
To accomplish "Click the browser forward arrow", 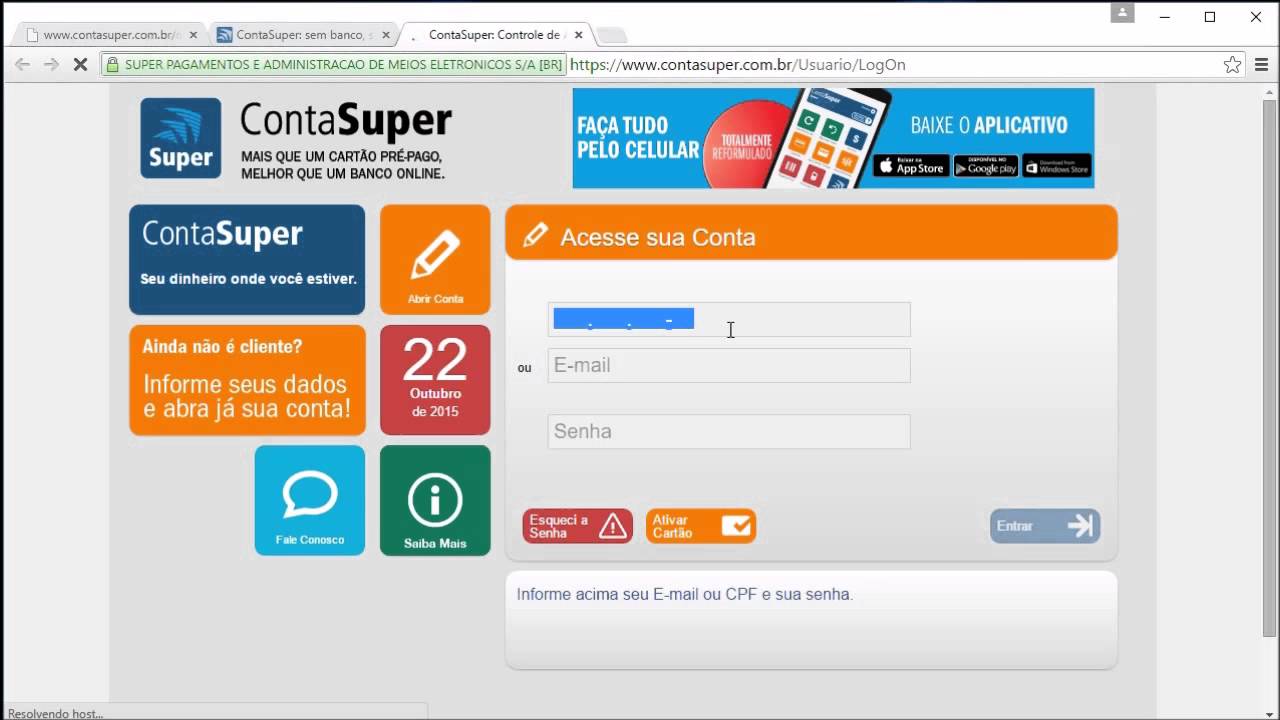I will tap(51, 64).
